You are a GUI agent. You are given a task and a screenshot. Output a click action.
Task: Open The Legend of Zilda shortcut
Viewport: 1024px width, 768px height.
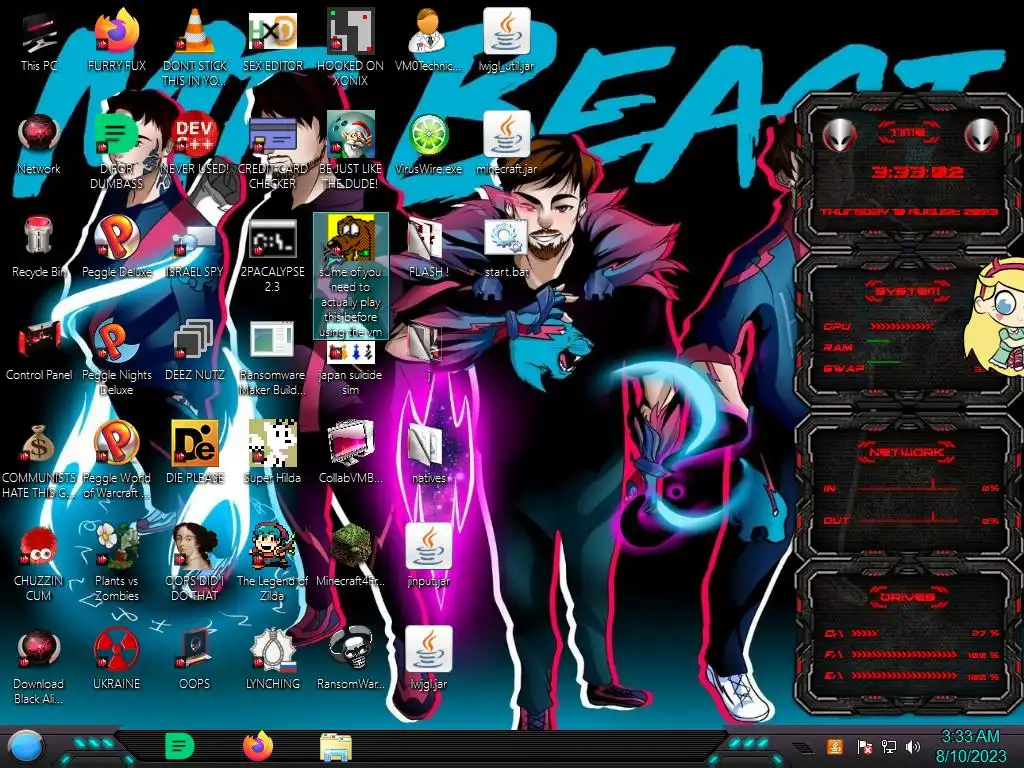point(273,546)
